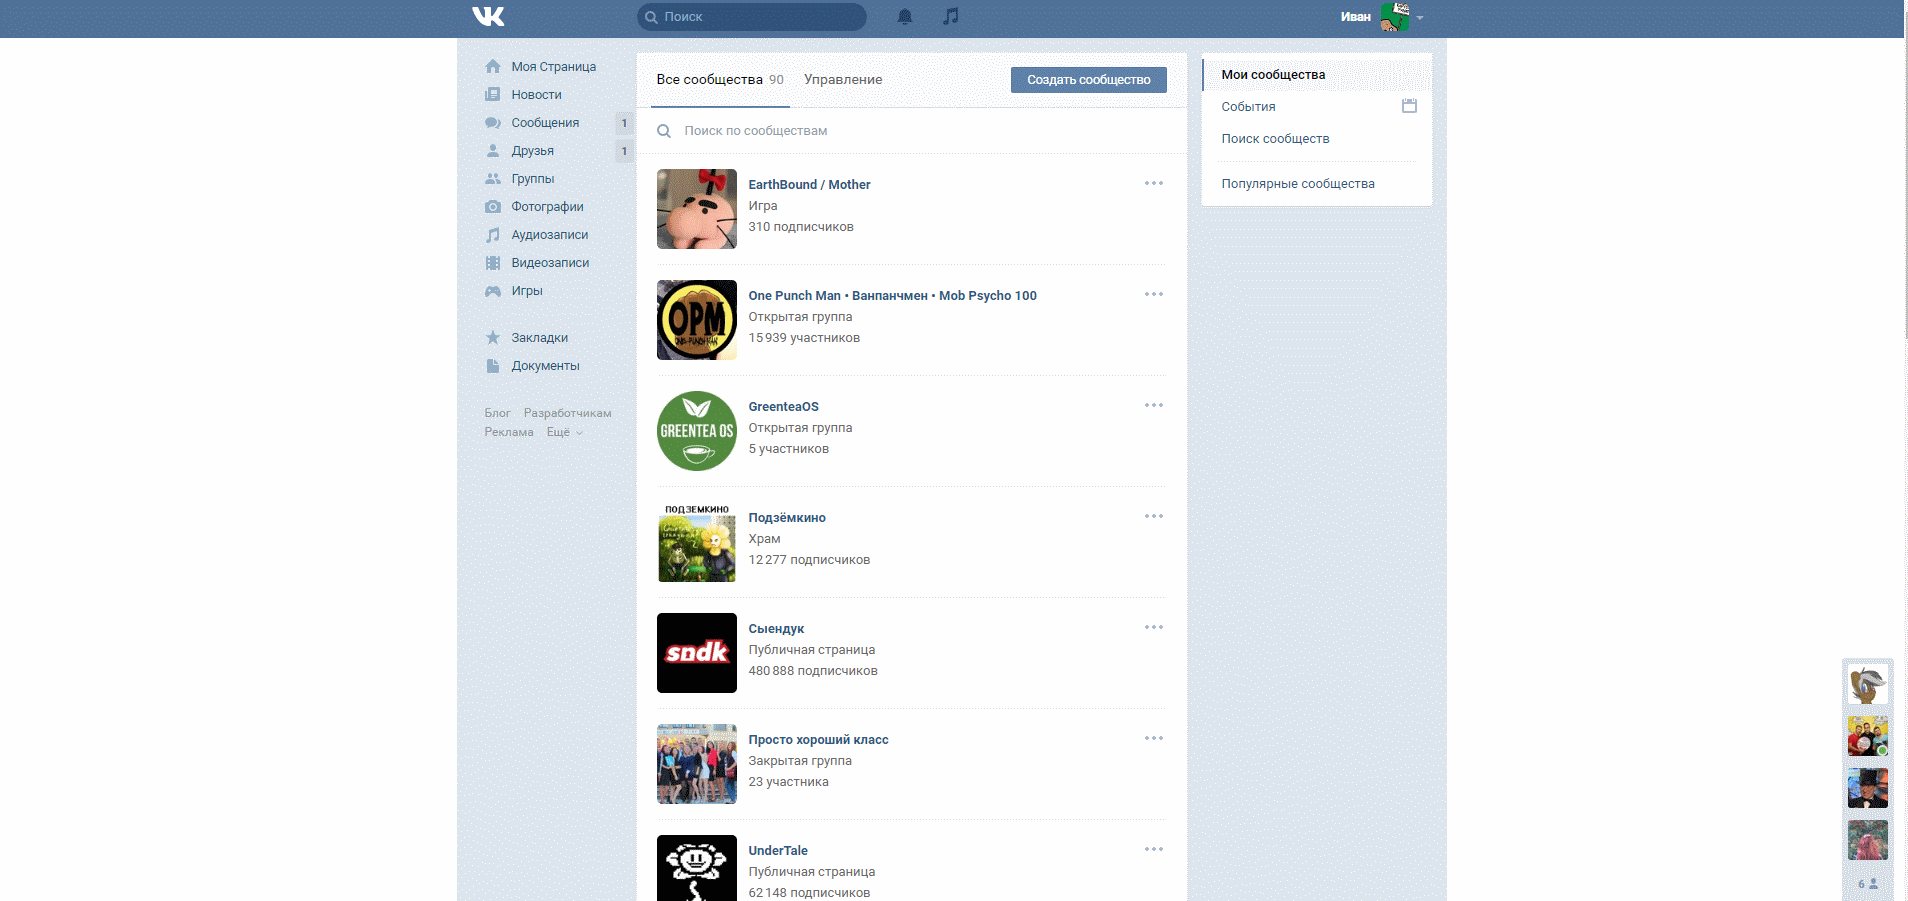This screenshot has height=901, width=1908.
Task: Click the Иван profile avatar in header
Action: tap(1395, 17)
